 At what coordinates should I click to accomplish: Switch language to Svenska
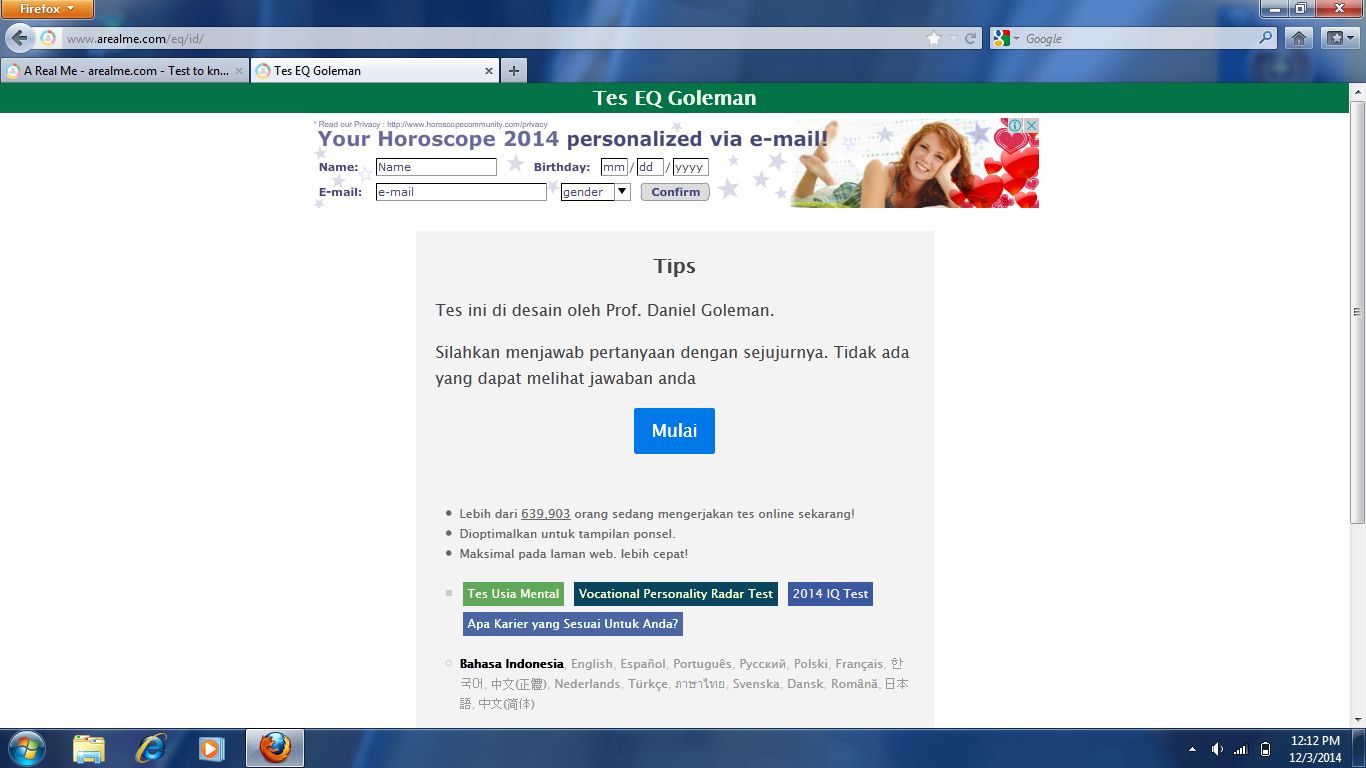756,684
